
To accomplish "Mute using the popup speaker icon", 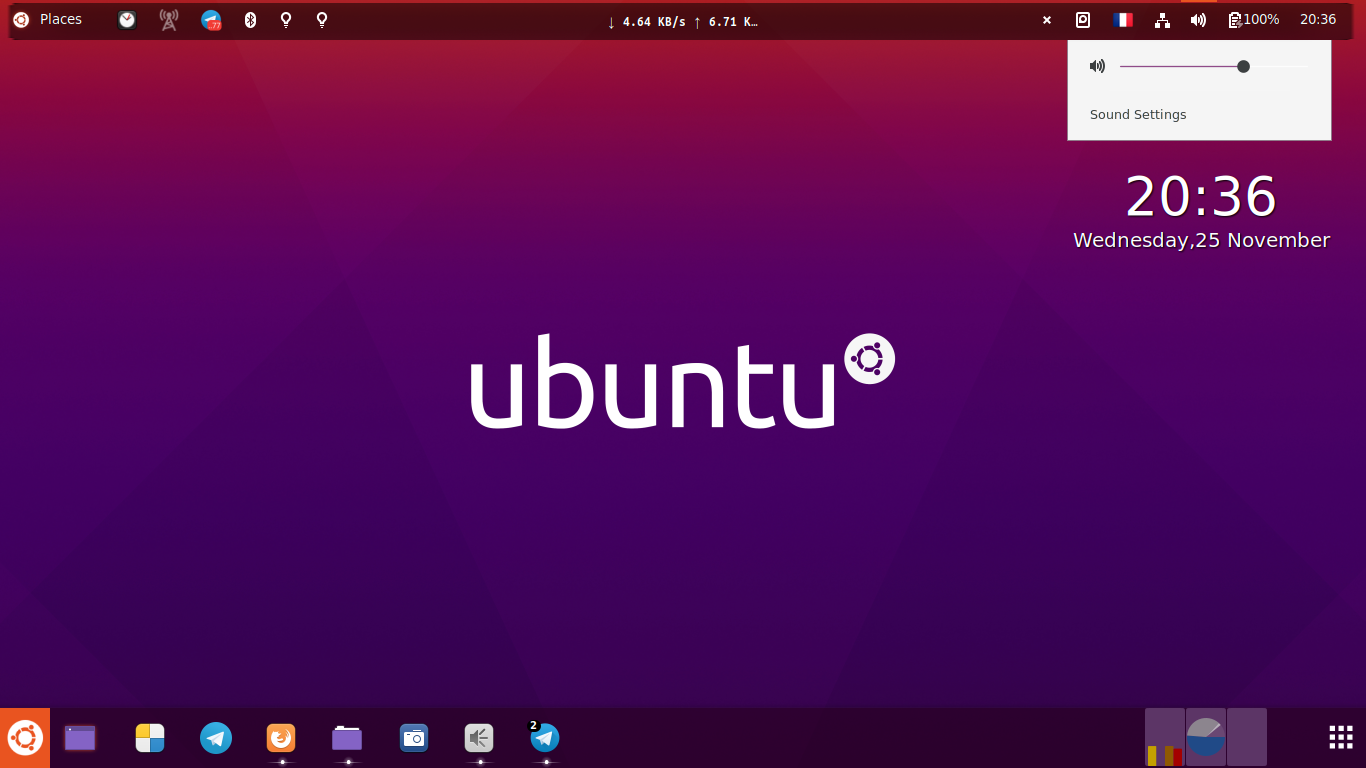I will (x=1097, y=67).
